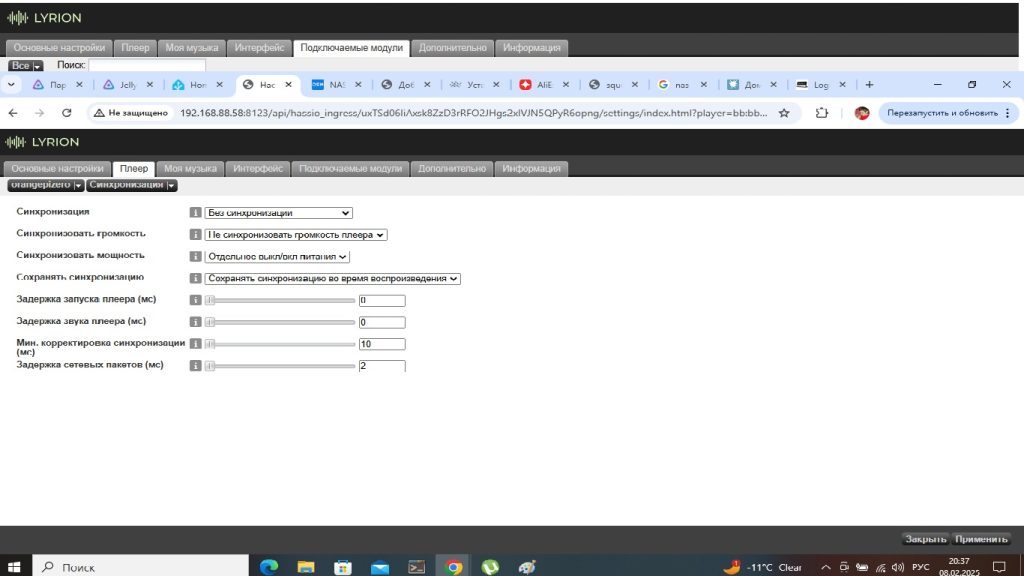Open the browser extensions puzzle icon
Screen dimensions: 1024x576
pos(823,113)
